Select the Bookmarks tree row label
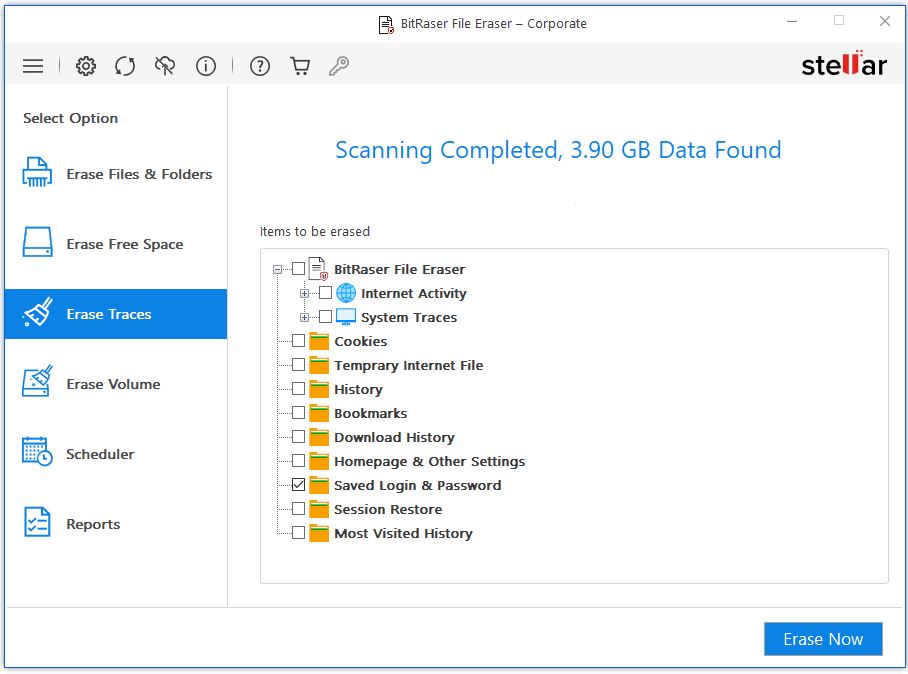Screen dimensions: 908x674 [x=371, y=413]
